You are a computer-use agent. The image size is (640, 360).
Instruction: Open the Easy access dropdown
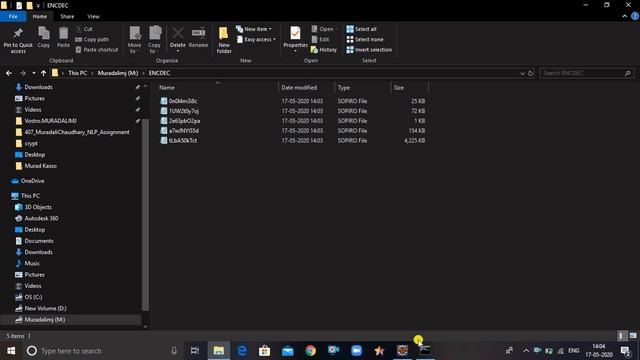tap(256, 39)
